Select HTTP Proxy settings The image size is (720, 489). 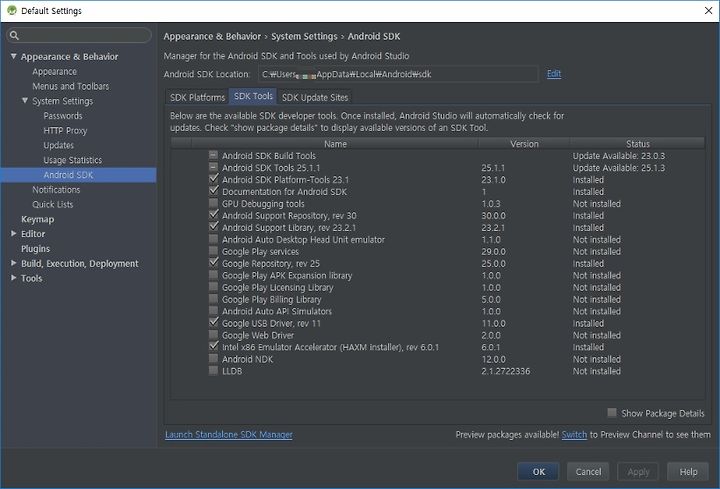click(65, 130)
